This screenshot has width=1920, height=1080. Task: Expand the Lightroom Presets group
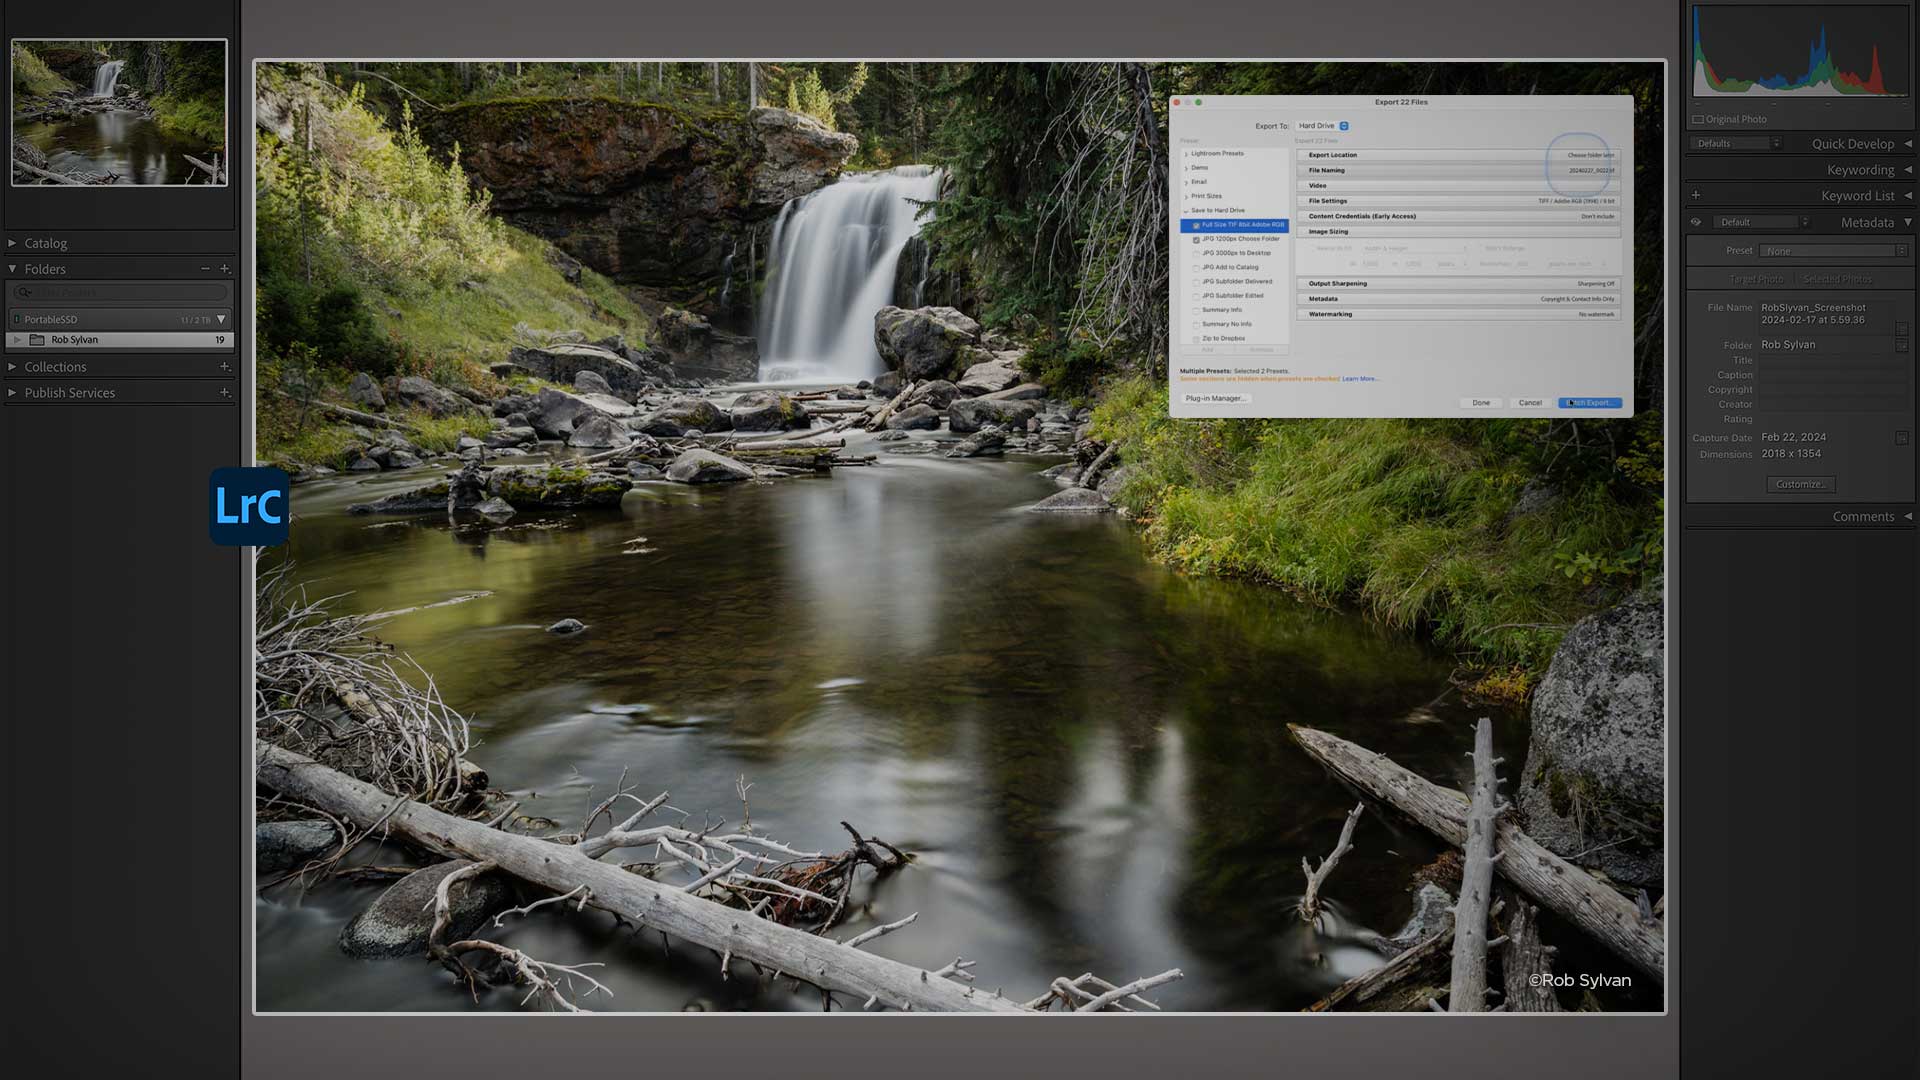[1186, 153]
